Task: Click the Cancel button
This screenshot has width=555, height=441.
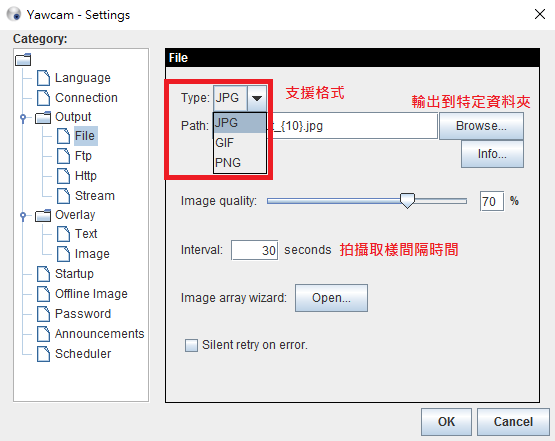Action: point(513,422)
